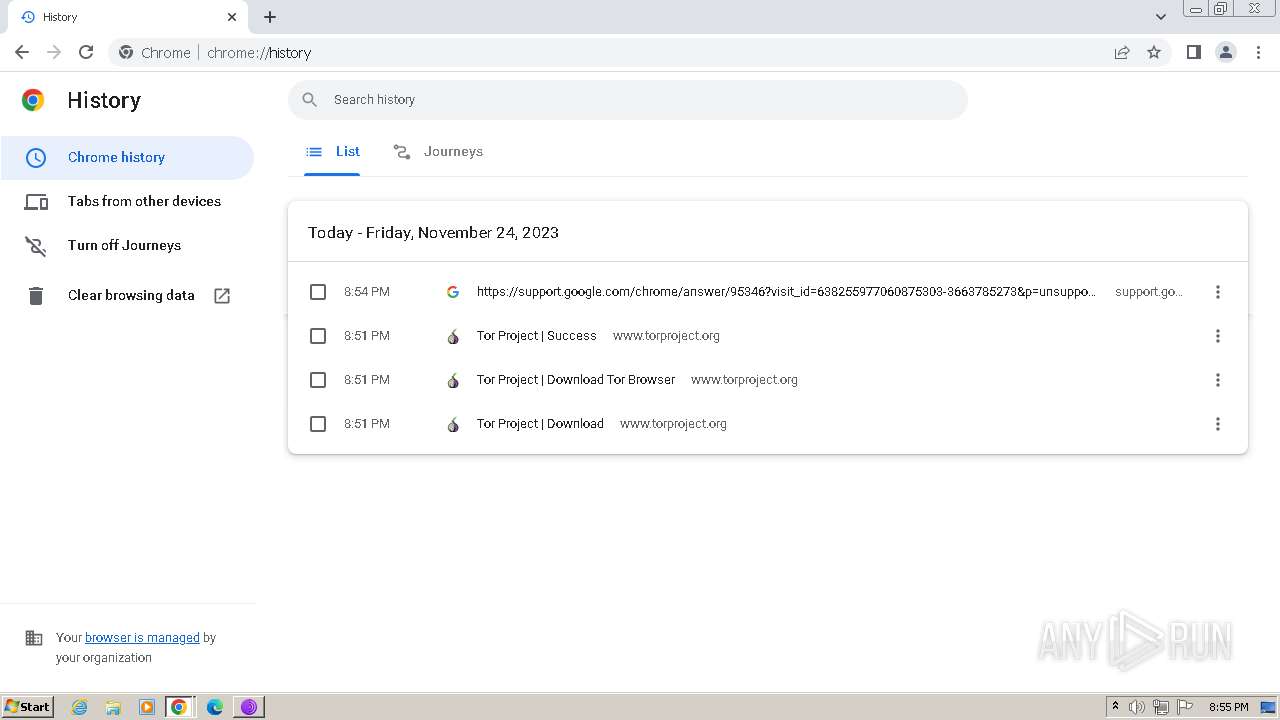This screenshot has width=1280, height=720.
Task: Open Tor Browser from the taskbar
Action: point(249,707)
